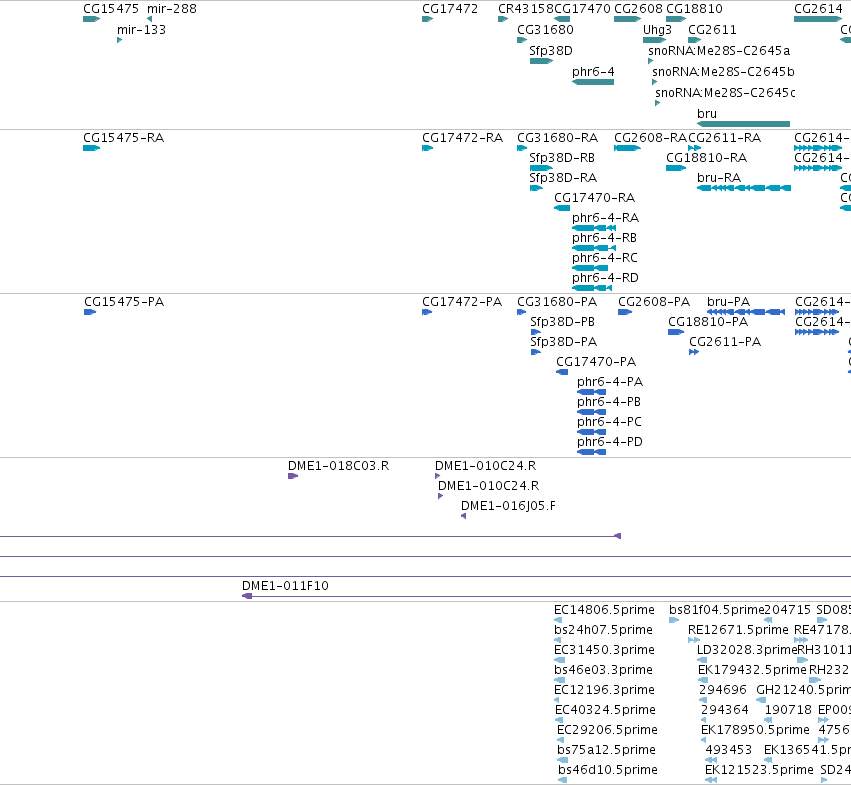This screenshot has height=785, width=851.
Task: Select protein Sfp38D-PB
Action: 536,332
